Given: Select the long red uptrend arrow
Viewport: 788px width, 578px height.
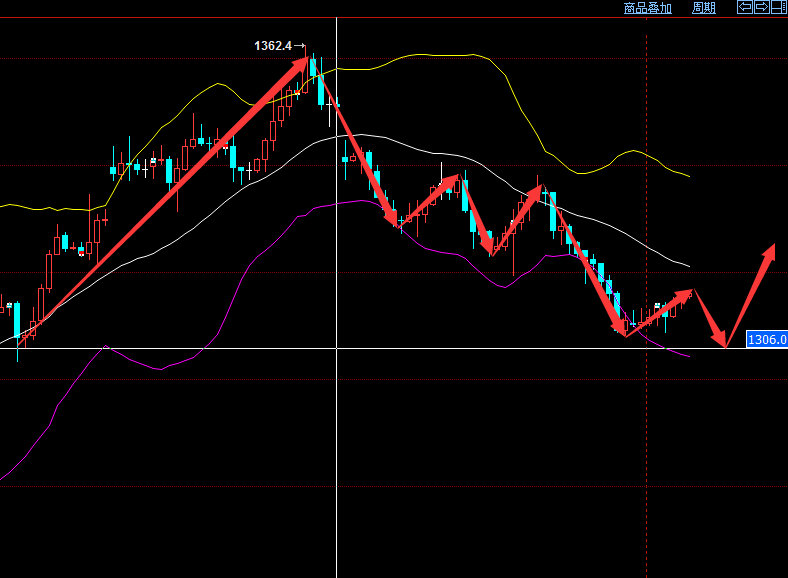Looking at the screenshot, I should point(160,200).
